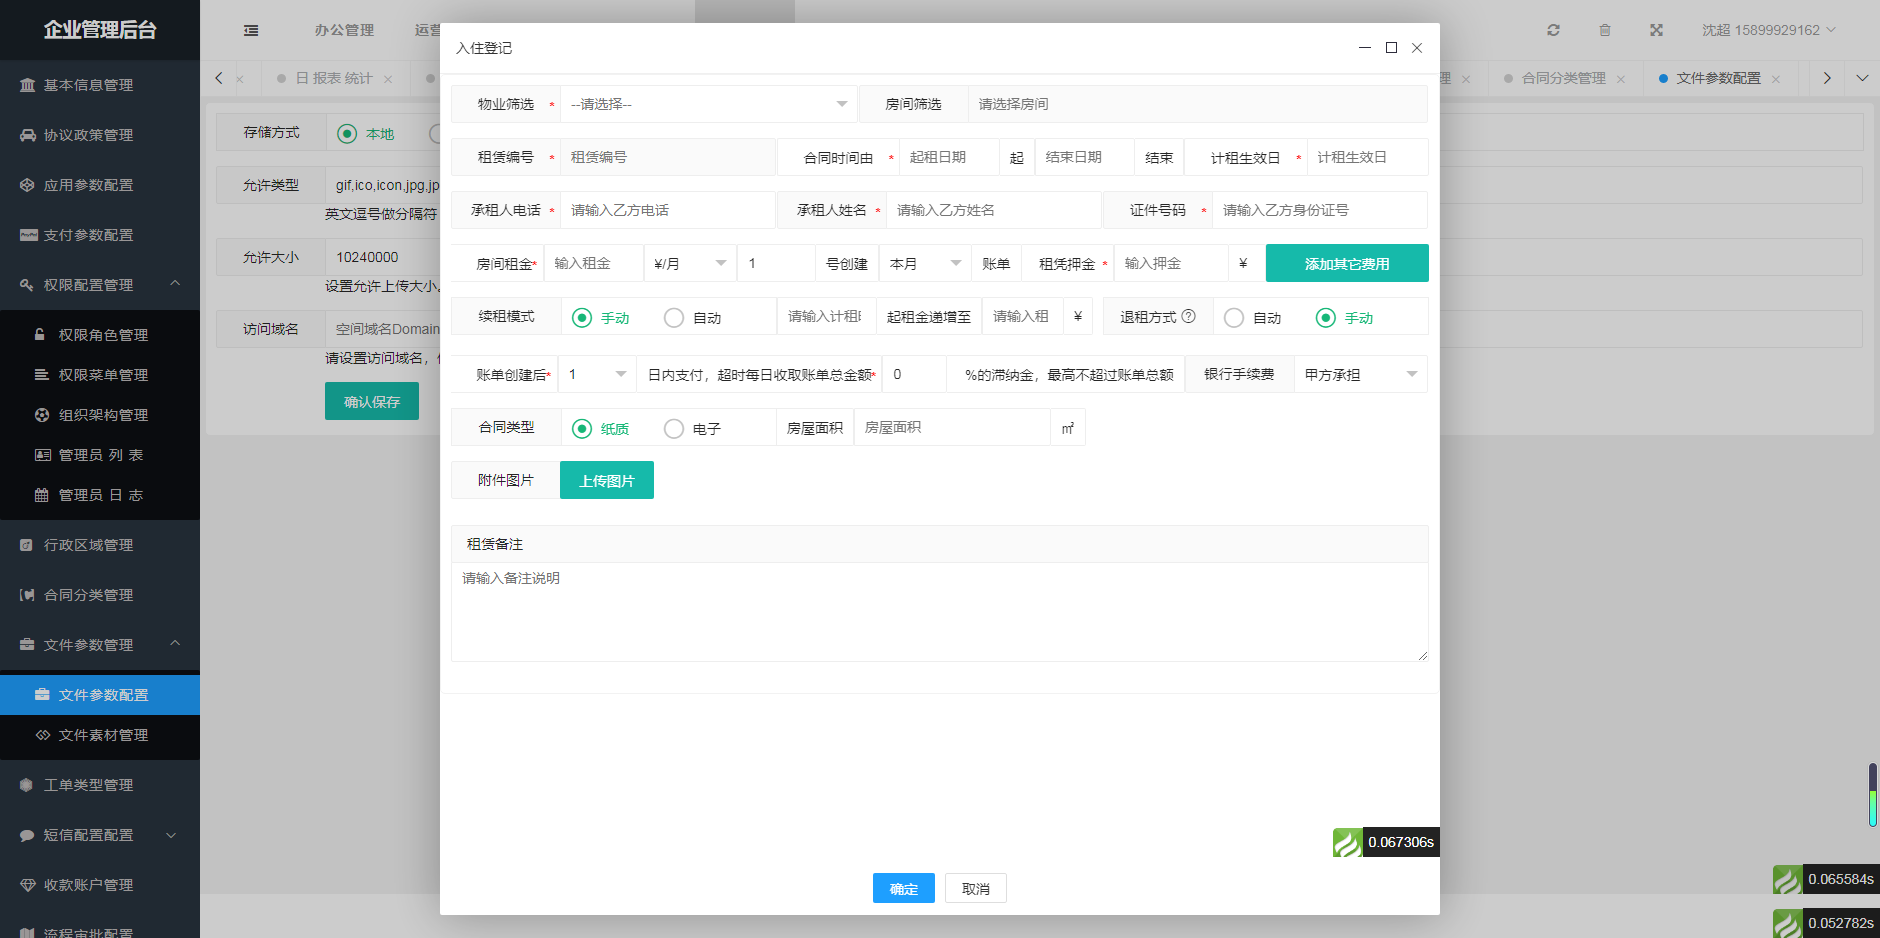Focus the 房屋面积 input field
The image size is (1880, 938).
pos(952,427)
